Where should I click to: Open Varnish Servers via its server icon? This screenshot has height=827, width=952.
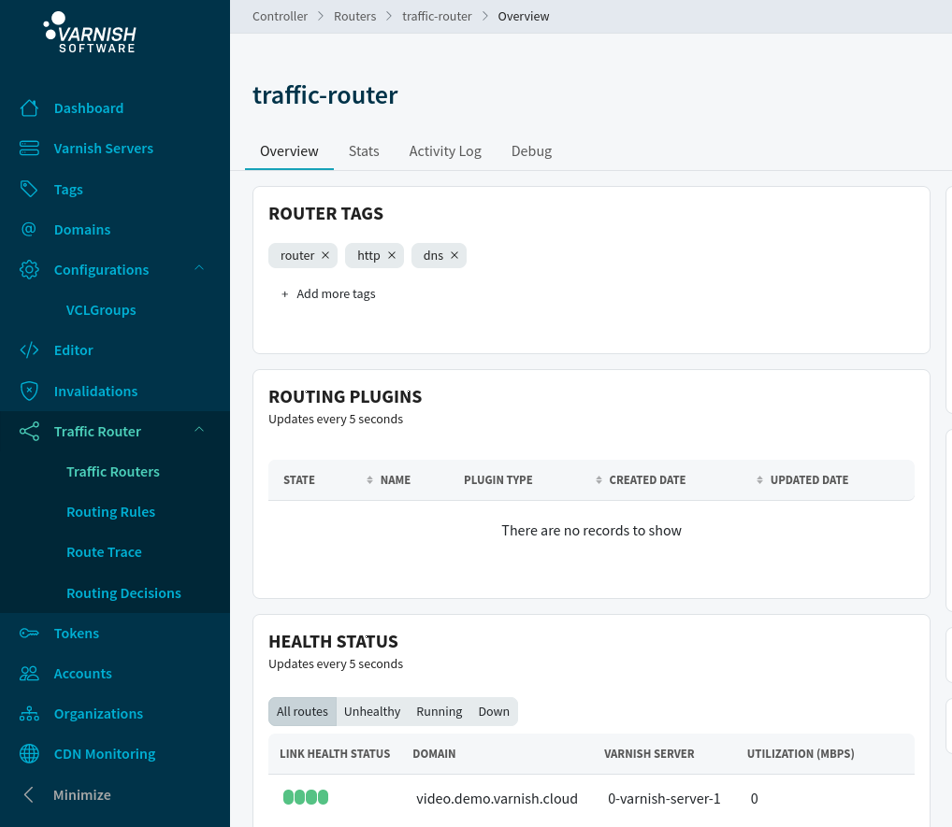click(29, 148)
